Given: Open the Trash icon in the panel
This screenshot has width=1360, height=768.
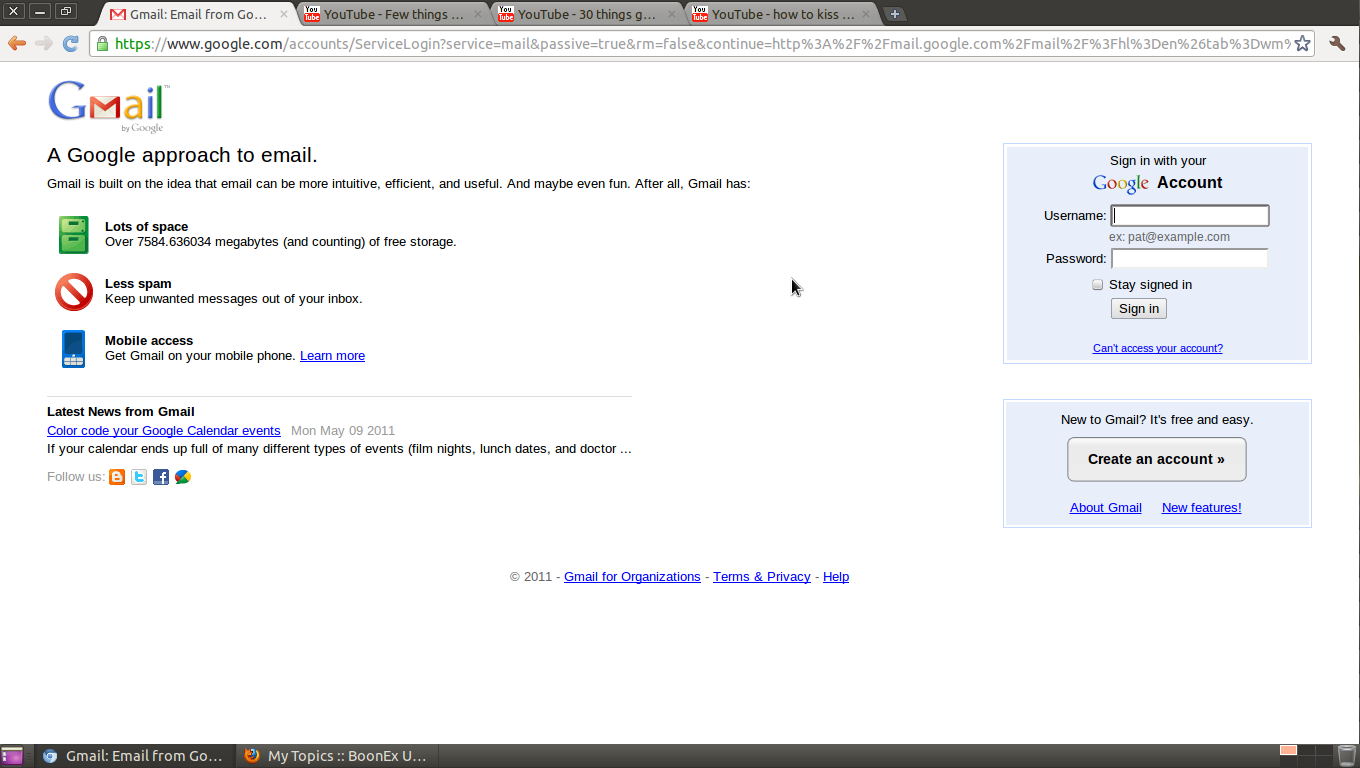Looking at the screenshot, I should pos(1346,756).
